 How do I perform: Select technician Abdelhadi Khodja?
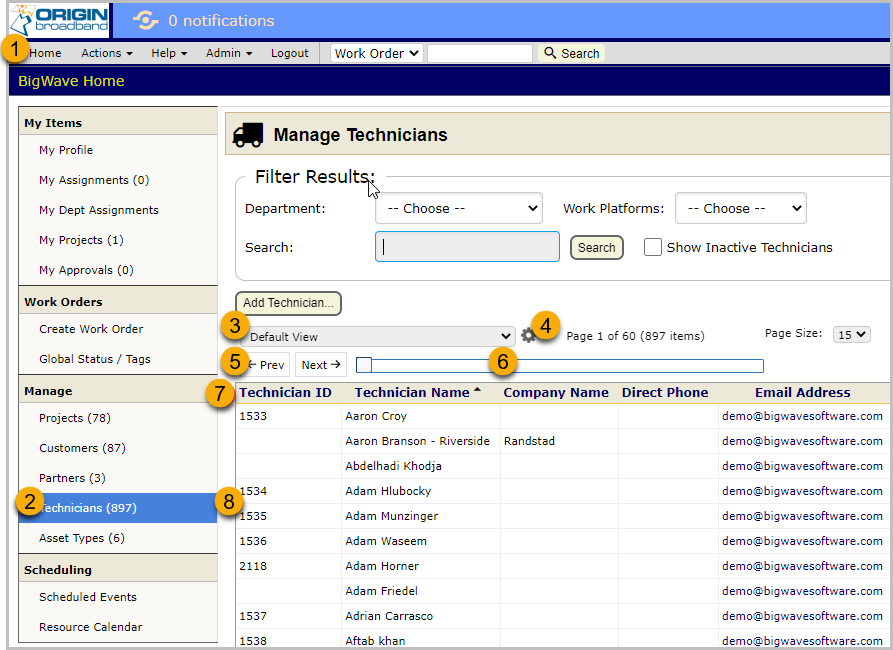click(393, 466)
